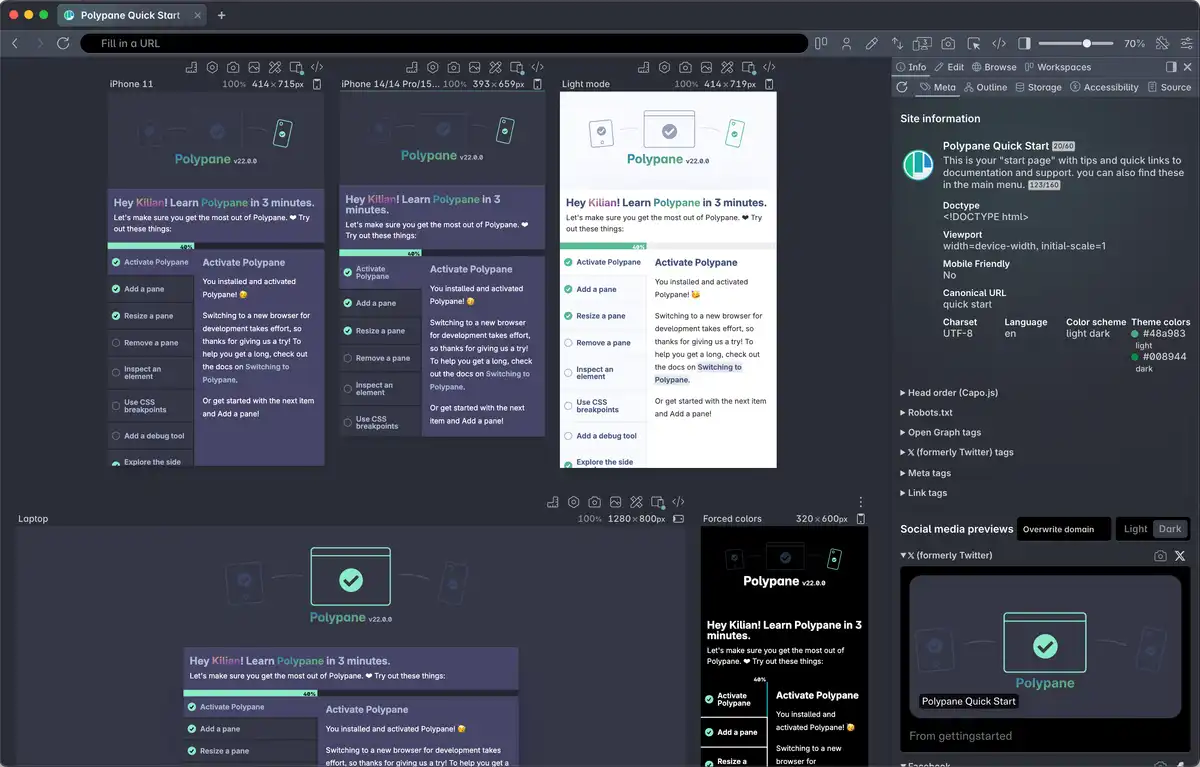Open the Accessibility tab
The height and width of the screenshot is (767, 1200).
[x=1104, y=87]
